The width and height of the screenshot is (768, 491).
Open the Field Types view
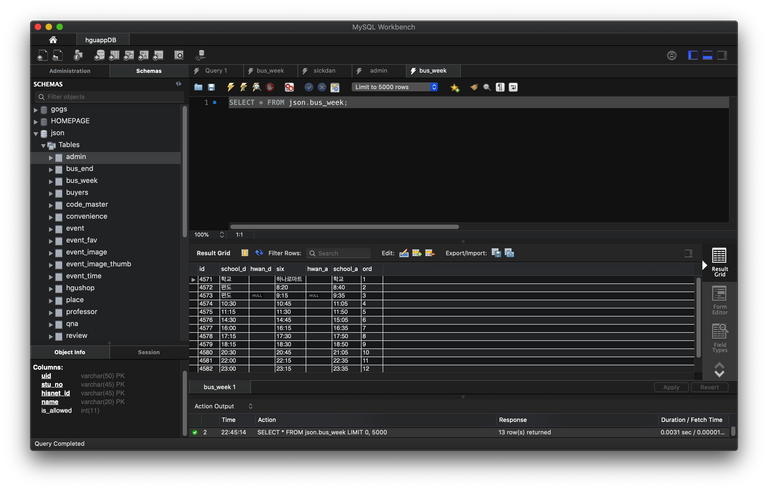[720, 338]
